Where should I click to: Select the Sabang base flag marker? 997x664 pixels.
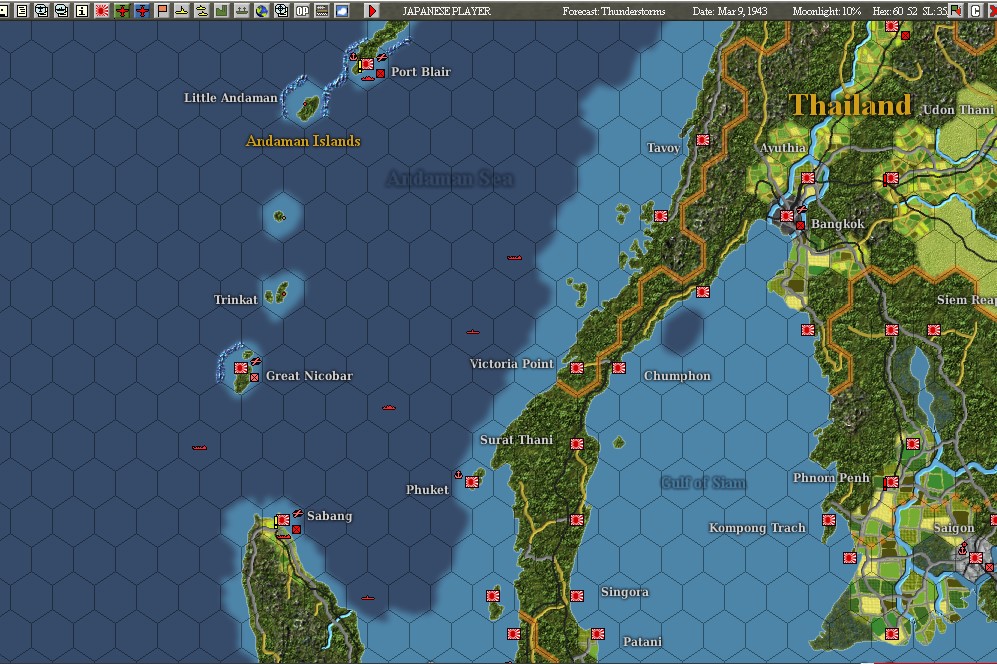[x=283, y=520]
